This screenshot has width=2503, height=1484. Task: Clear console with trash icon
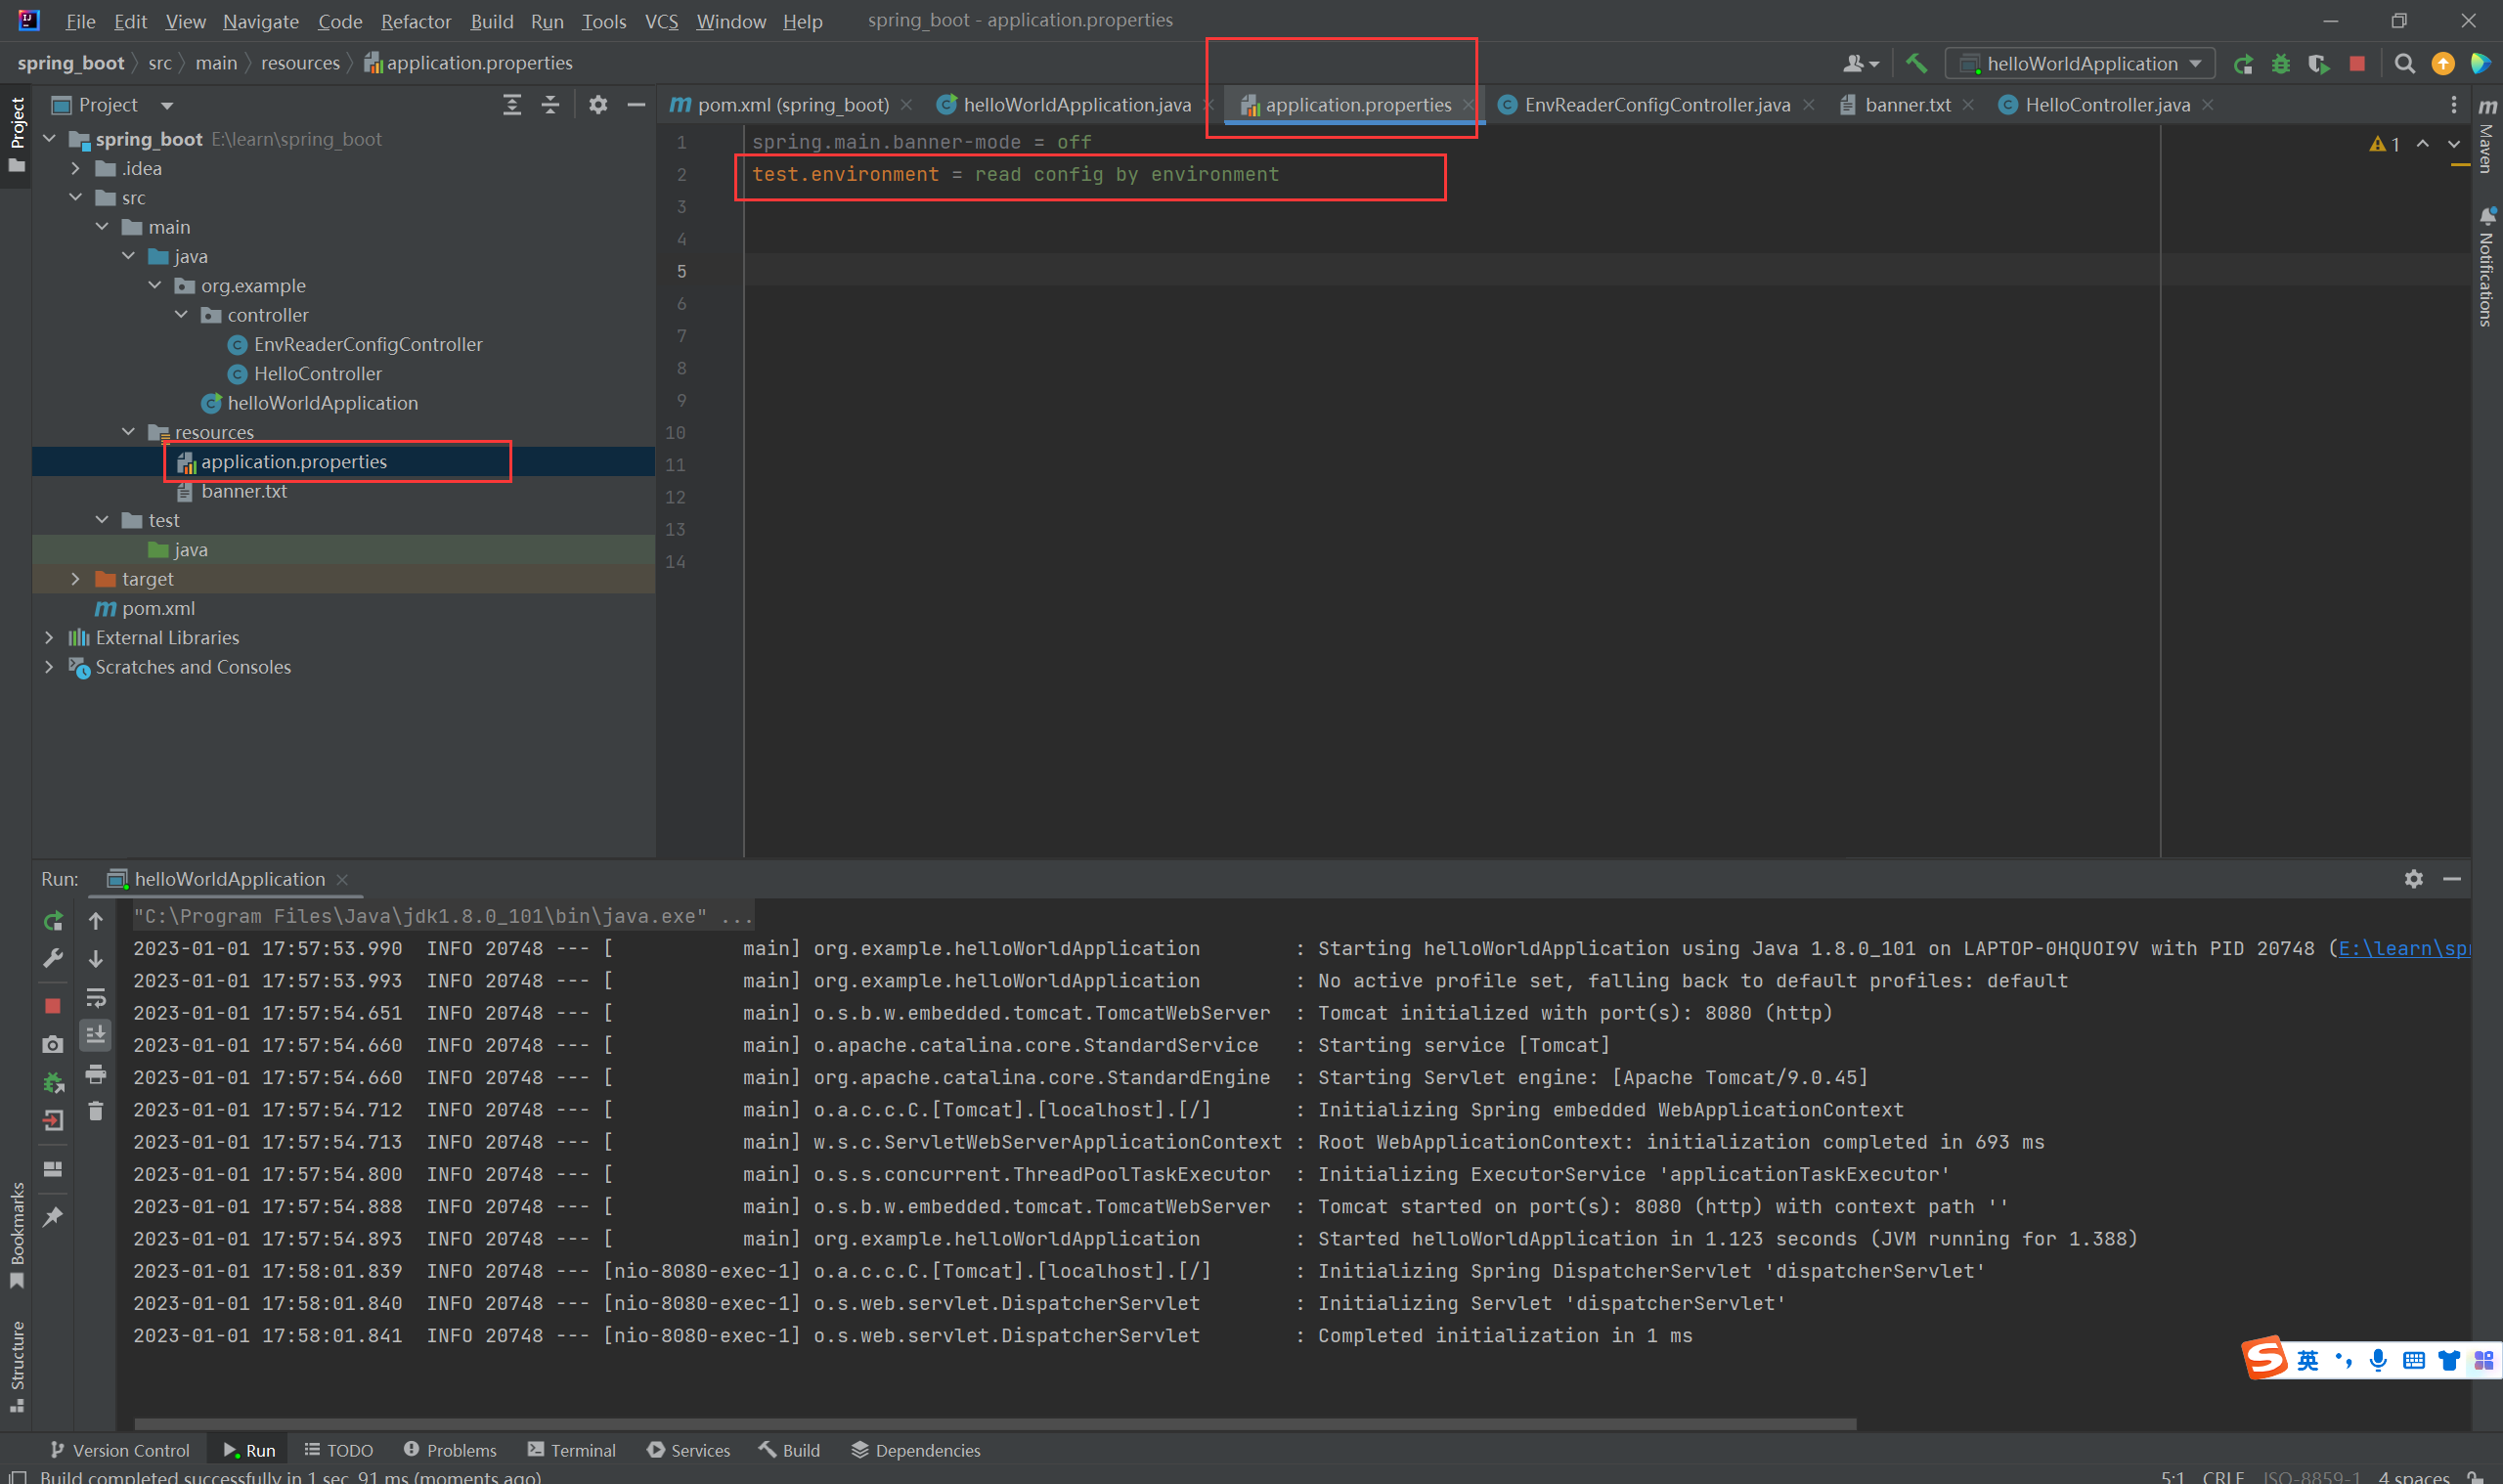pos(96,1111)
